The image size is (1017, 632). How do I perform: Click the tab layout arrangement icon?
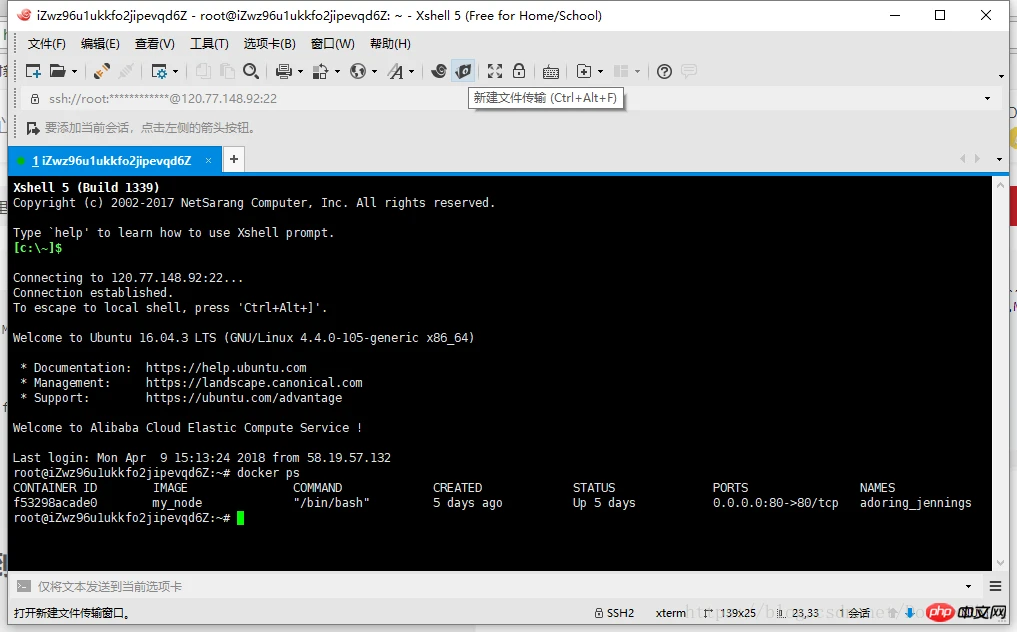pos(621,71)
